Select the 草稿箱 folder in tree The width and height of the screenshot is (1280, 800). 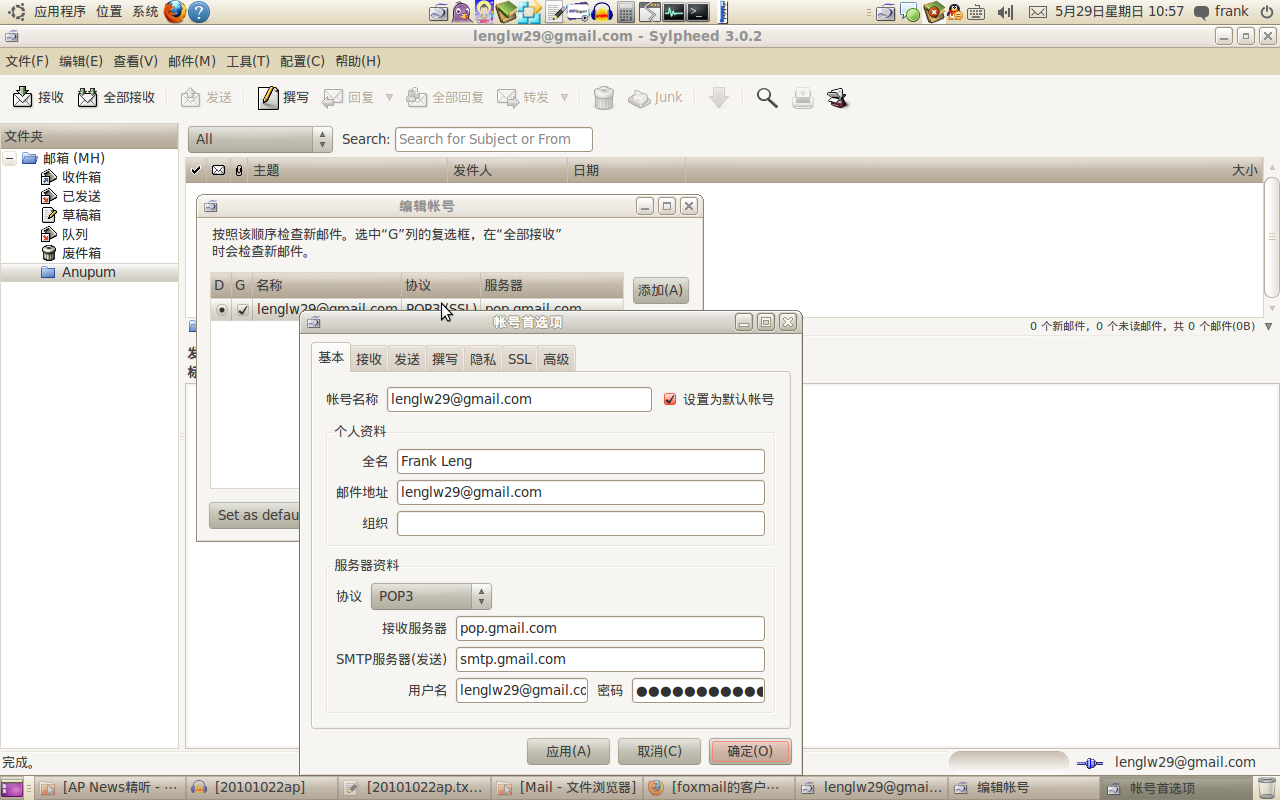[81, 215]
